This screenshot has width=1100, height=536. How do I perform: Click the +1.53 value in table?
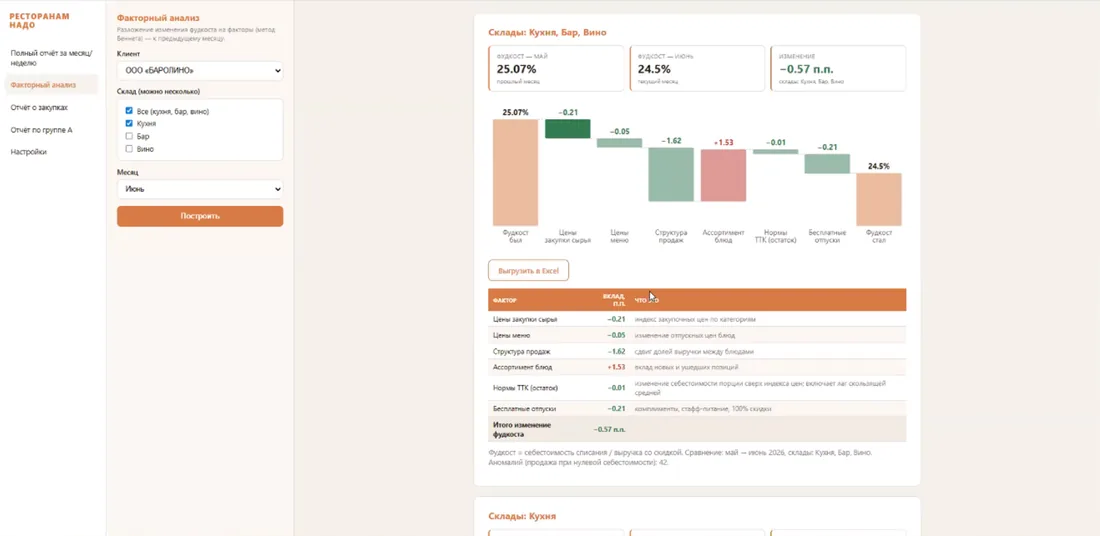(617, 367)
